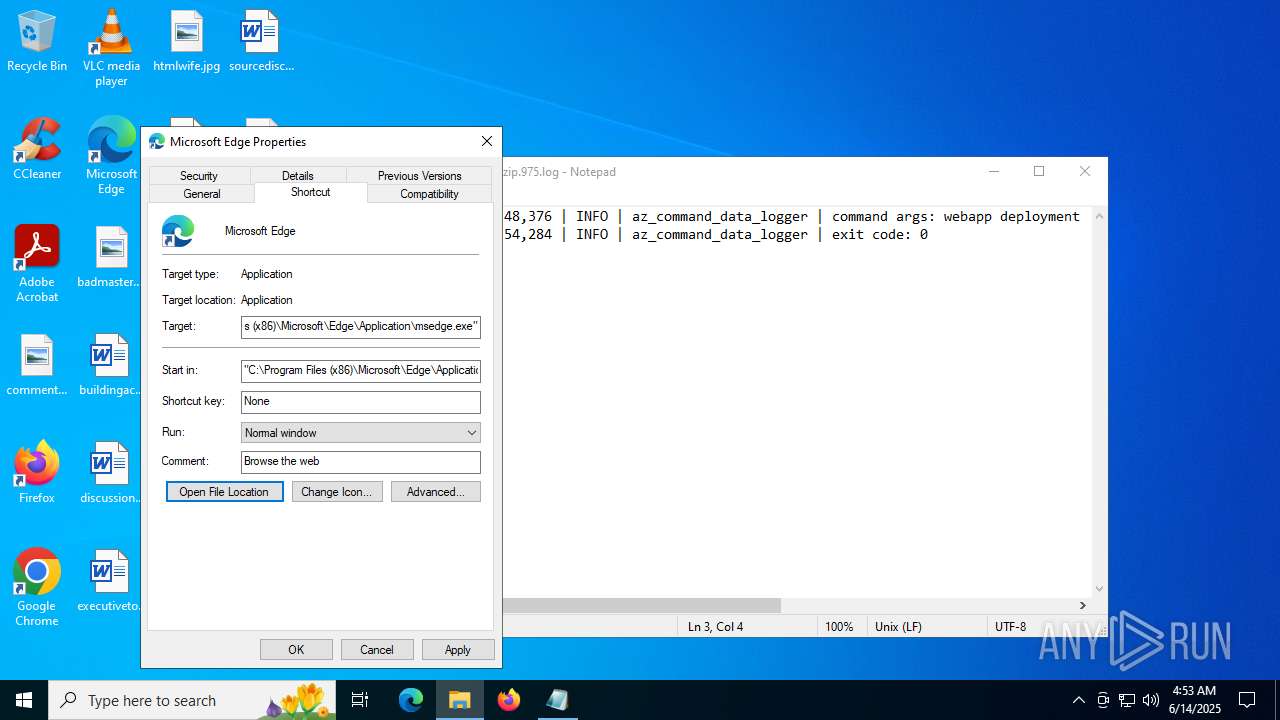This screenshot has width=1280, height=720.
Task: Select the Adobe Acrobat desktop shortcut
Action: click(x=37, y=264)
